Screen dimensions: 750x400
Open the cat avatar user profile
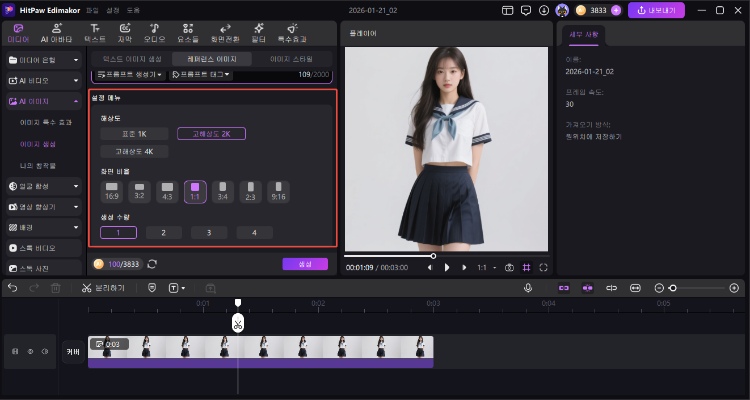[x=562, y=10]
